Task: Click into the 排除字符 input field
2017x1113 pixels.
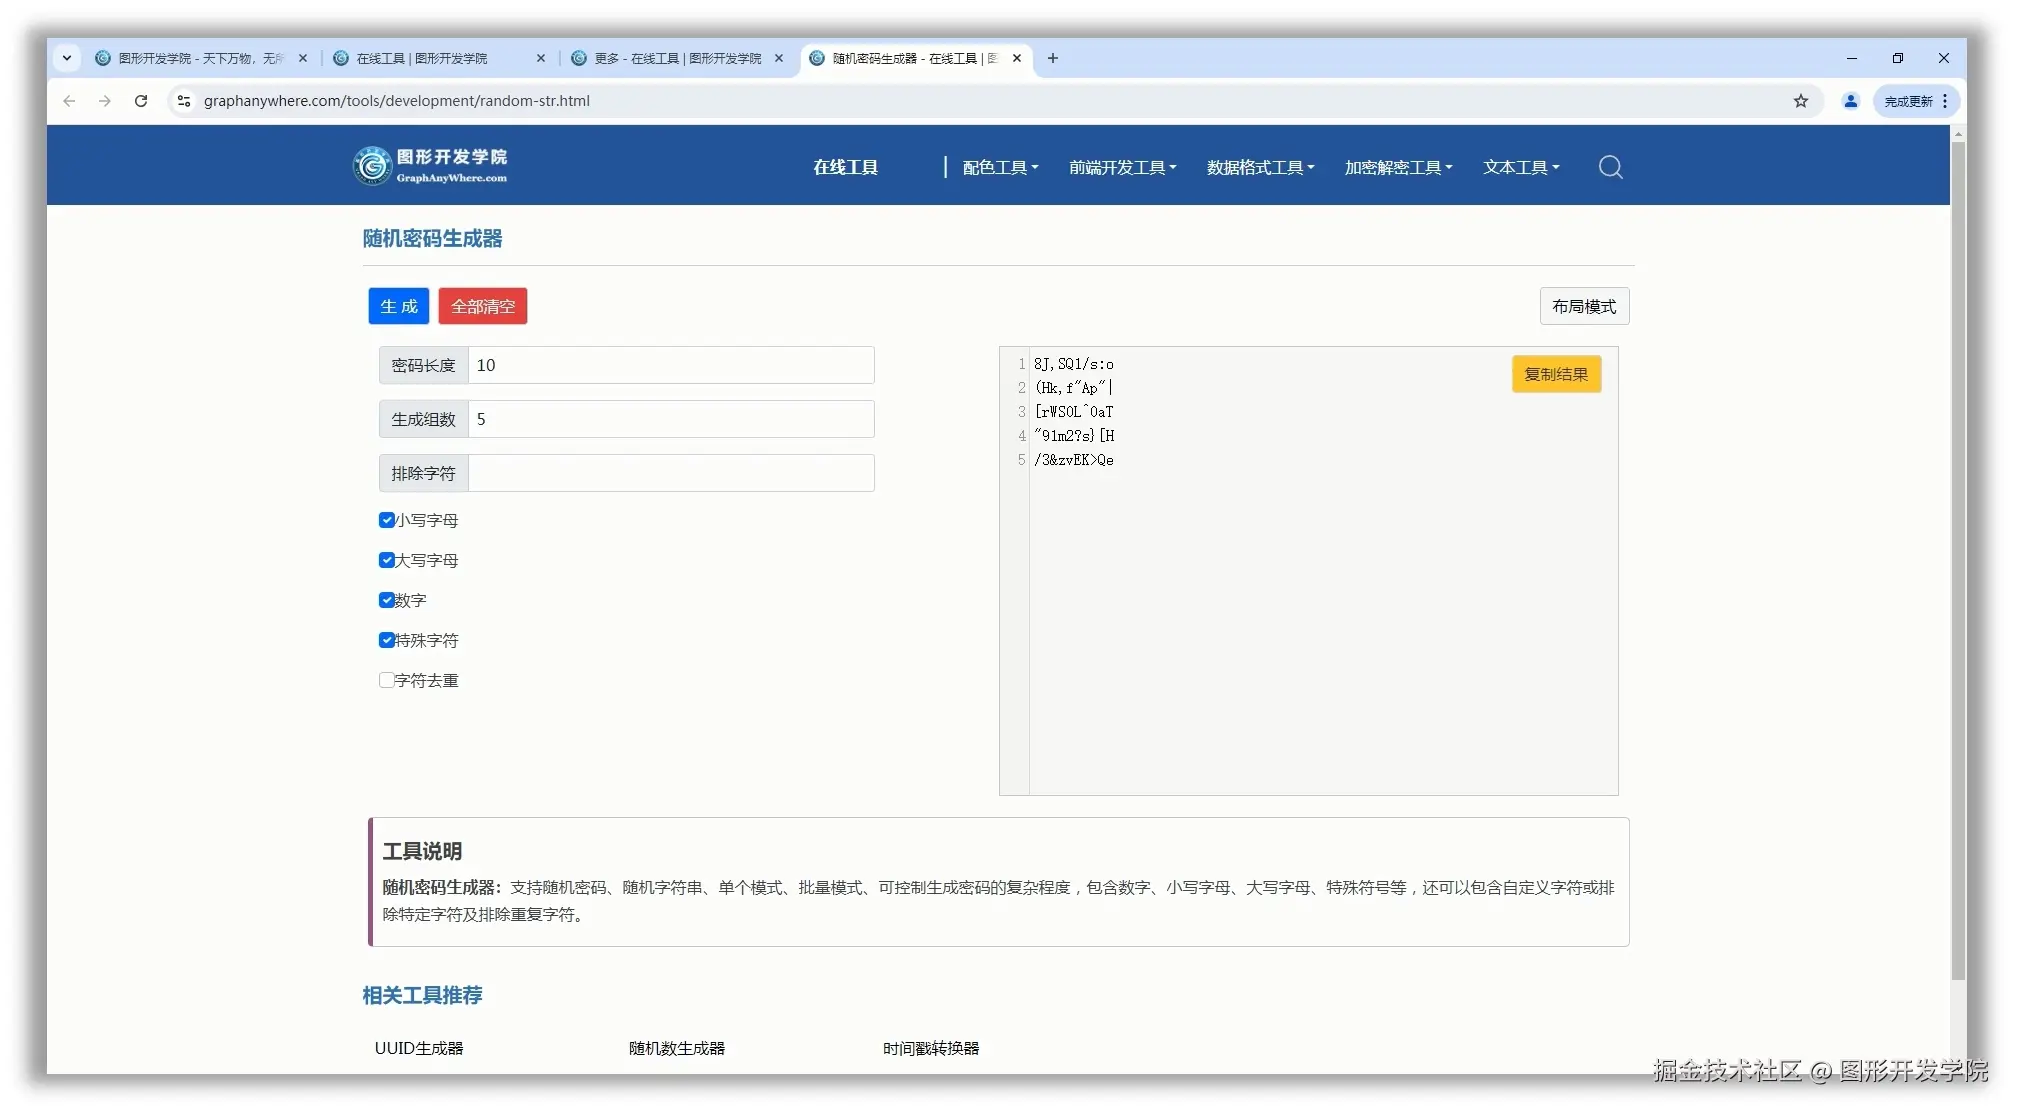Action: (x=670, y=473)
